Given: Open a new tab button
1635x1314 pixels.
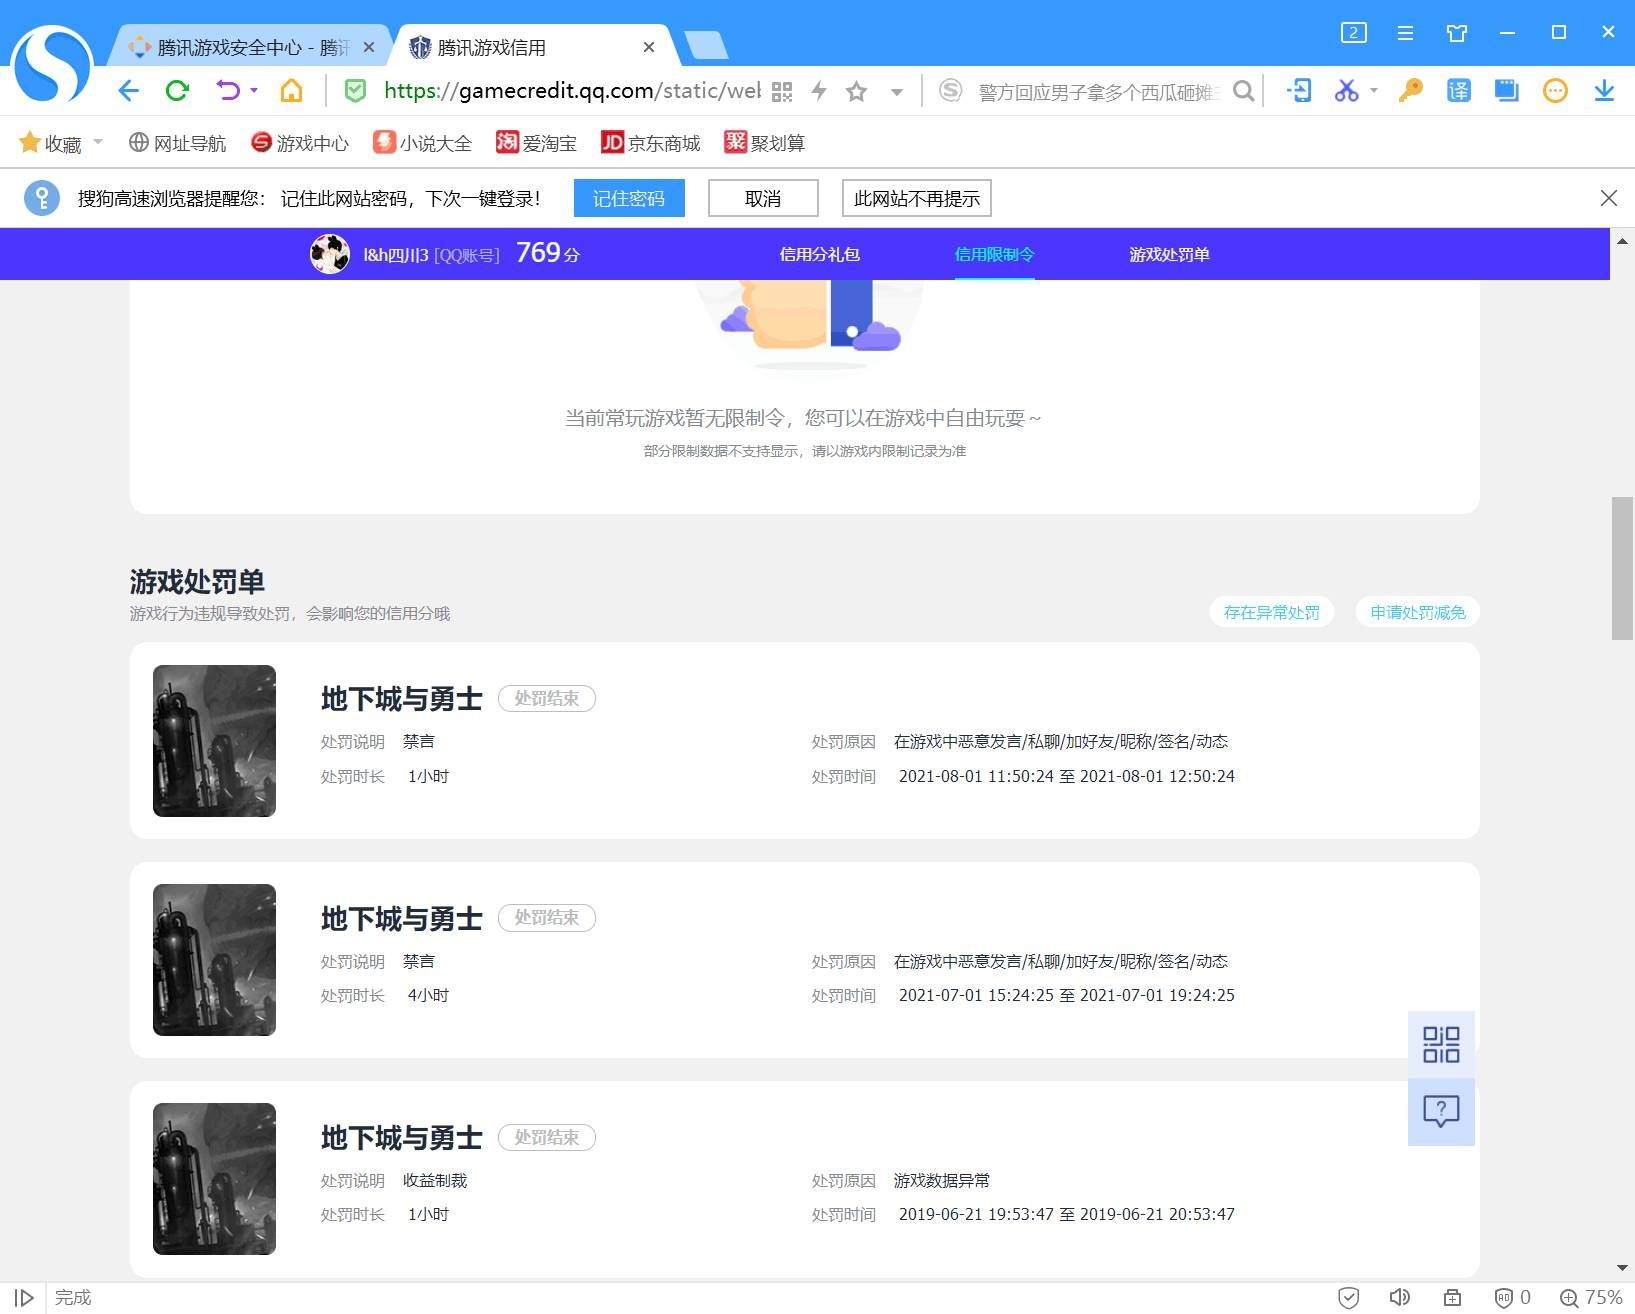Looking at the screenshot, I should click(706, 46).
